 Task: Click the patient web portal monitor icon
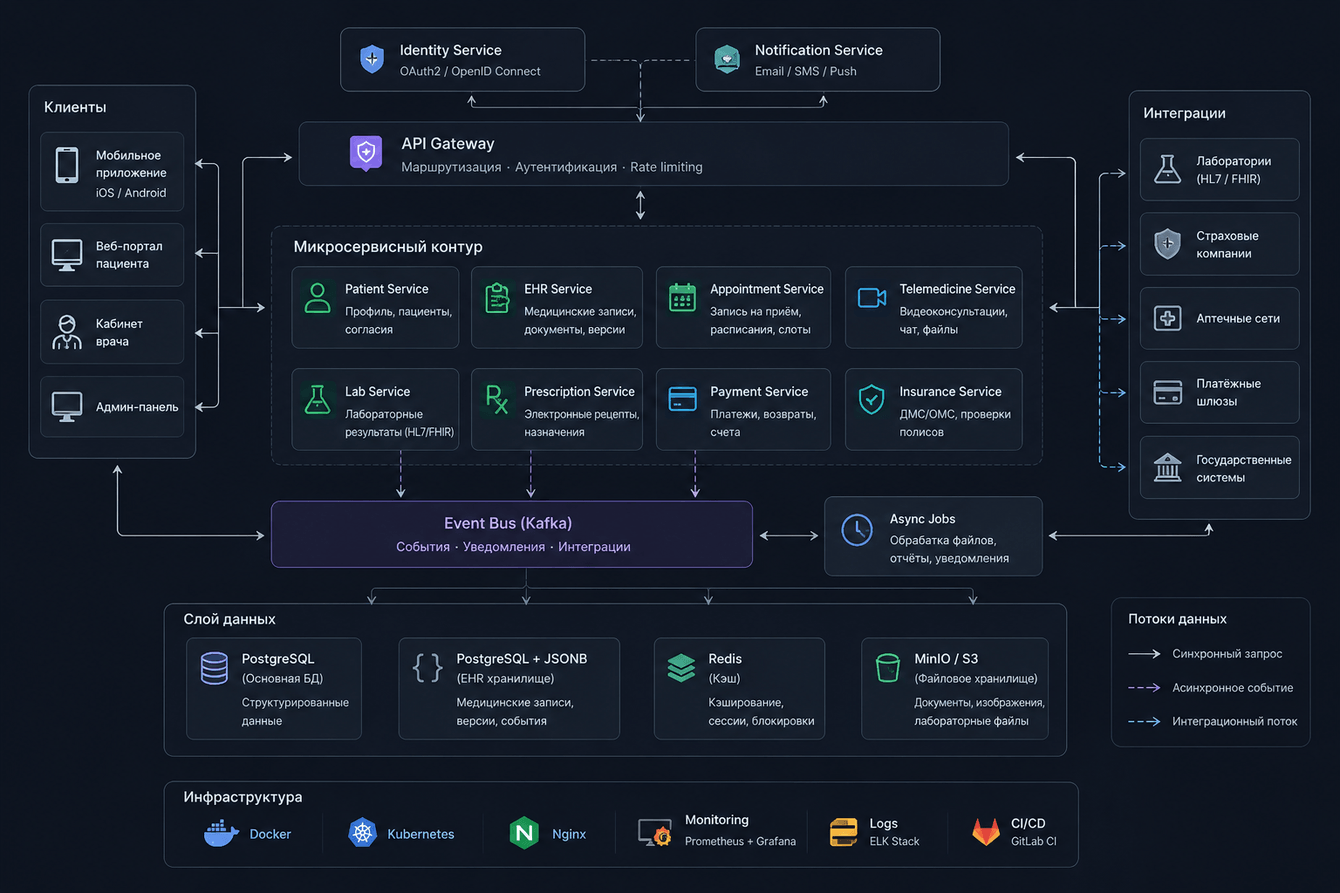tap(67, 255)
